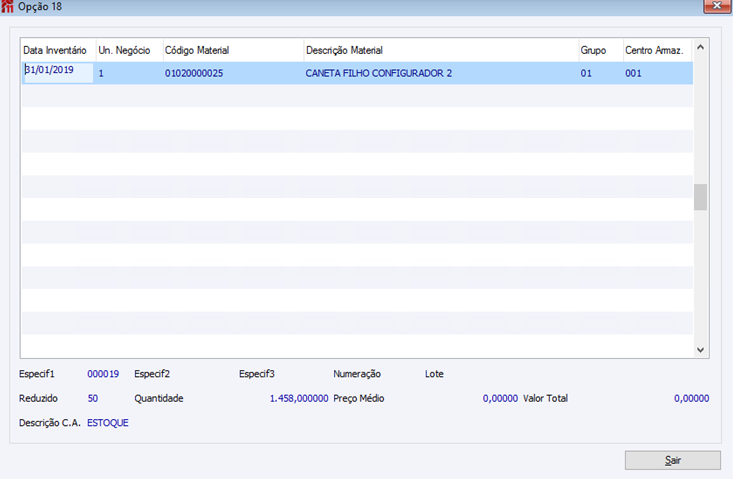Edit the date field 31/01/2019
The height and width of the screenshot is (479, 733).
tap(58, 72)
